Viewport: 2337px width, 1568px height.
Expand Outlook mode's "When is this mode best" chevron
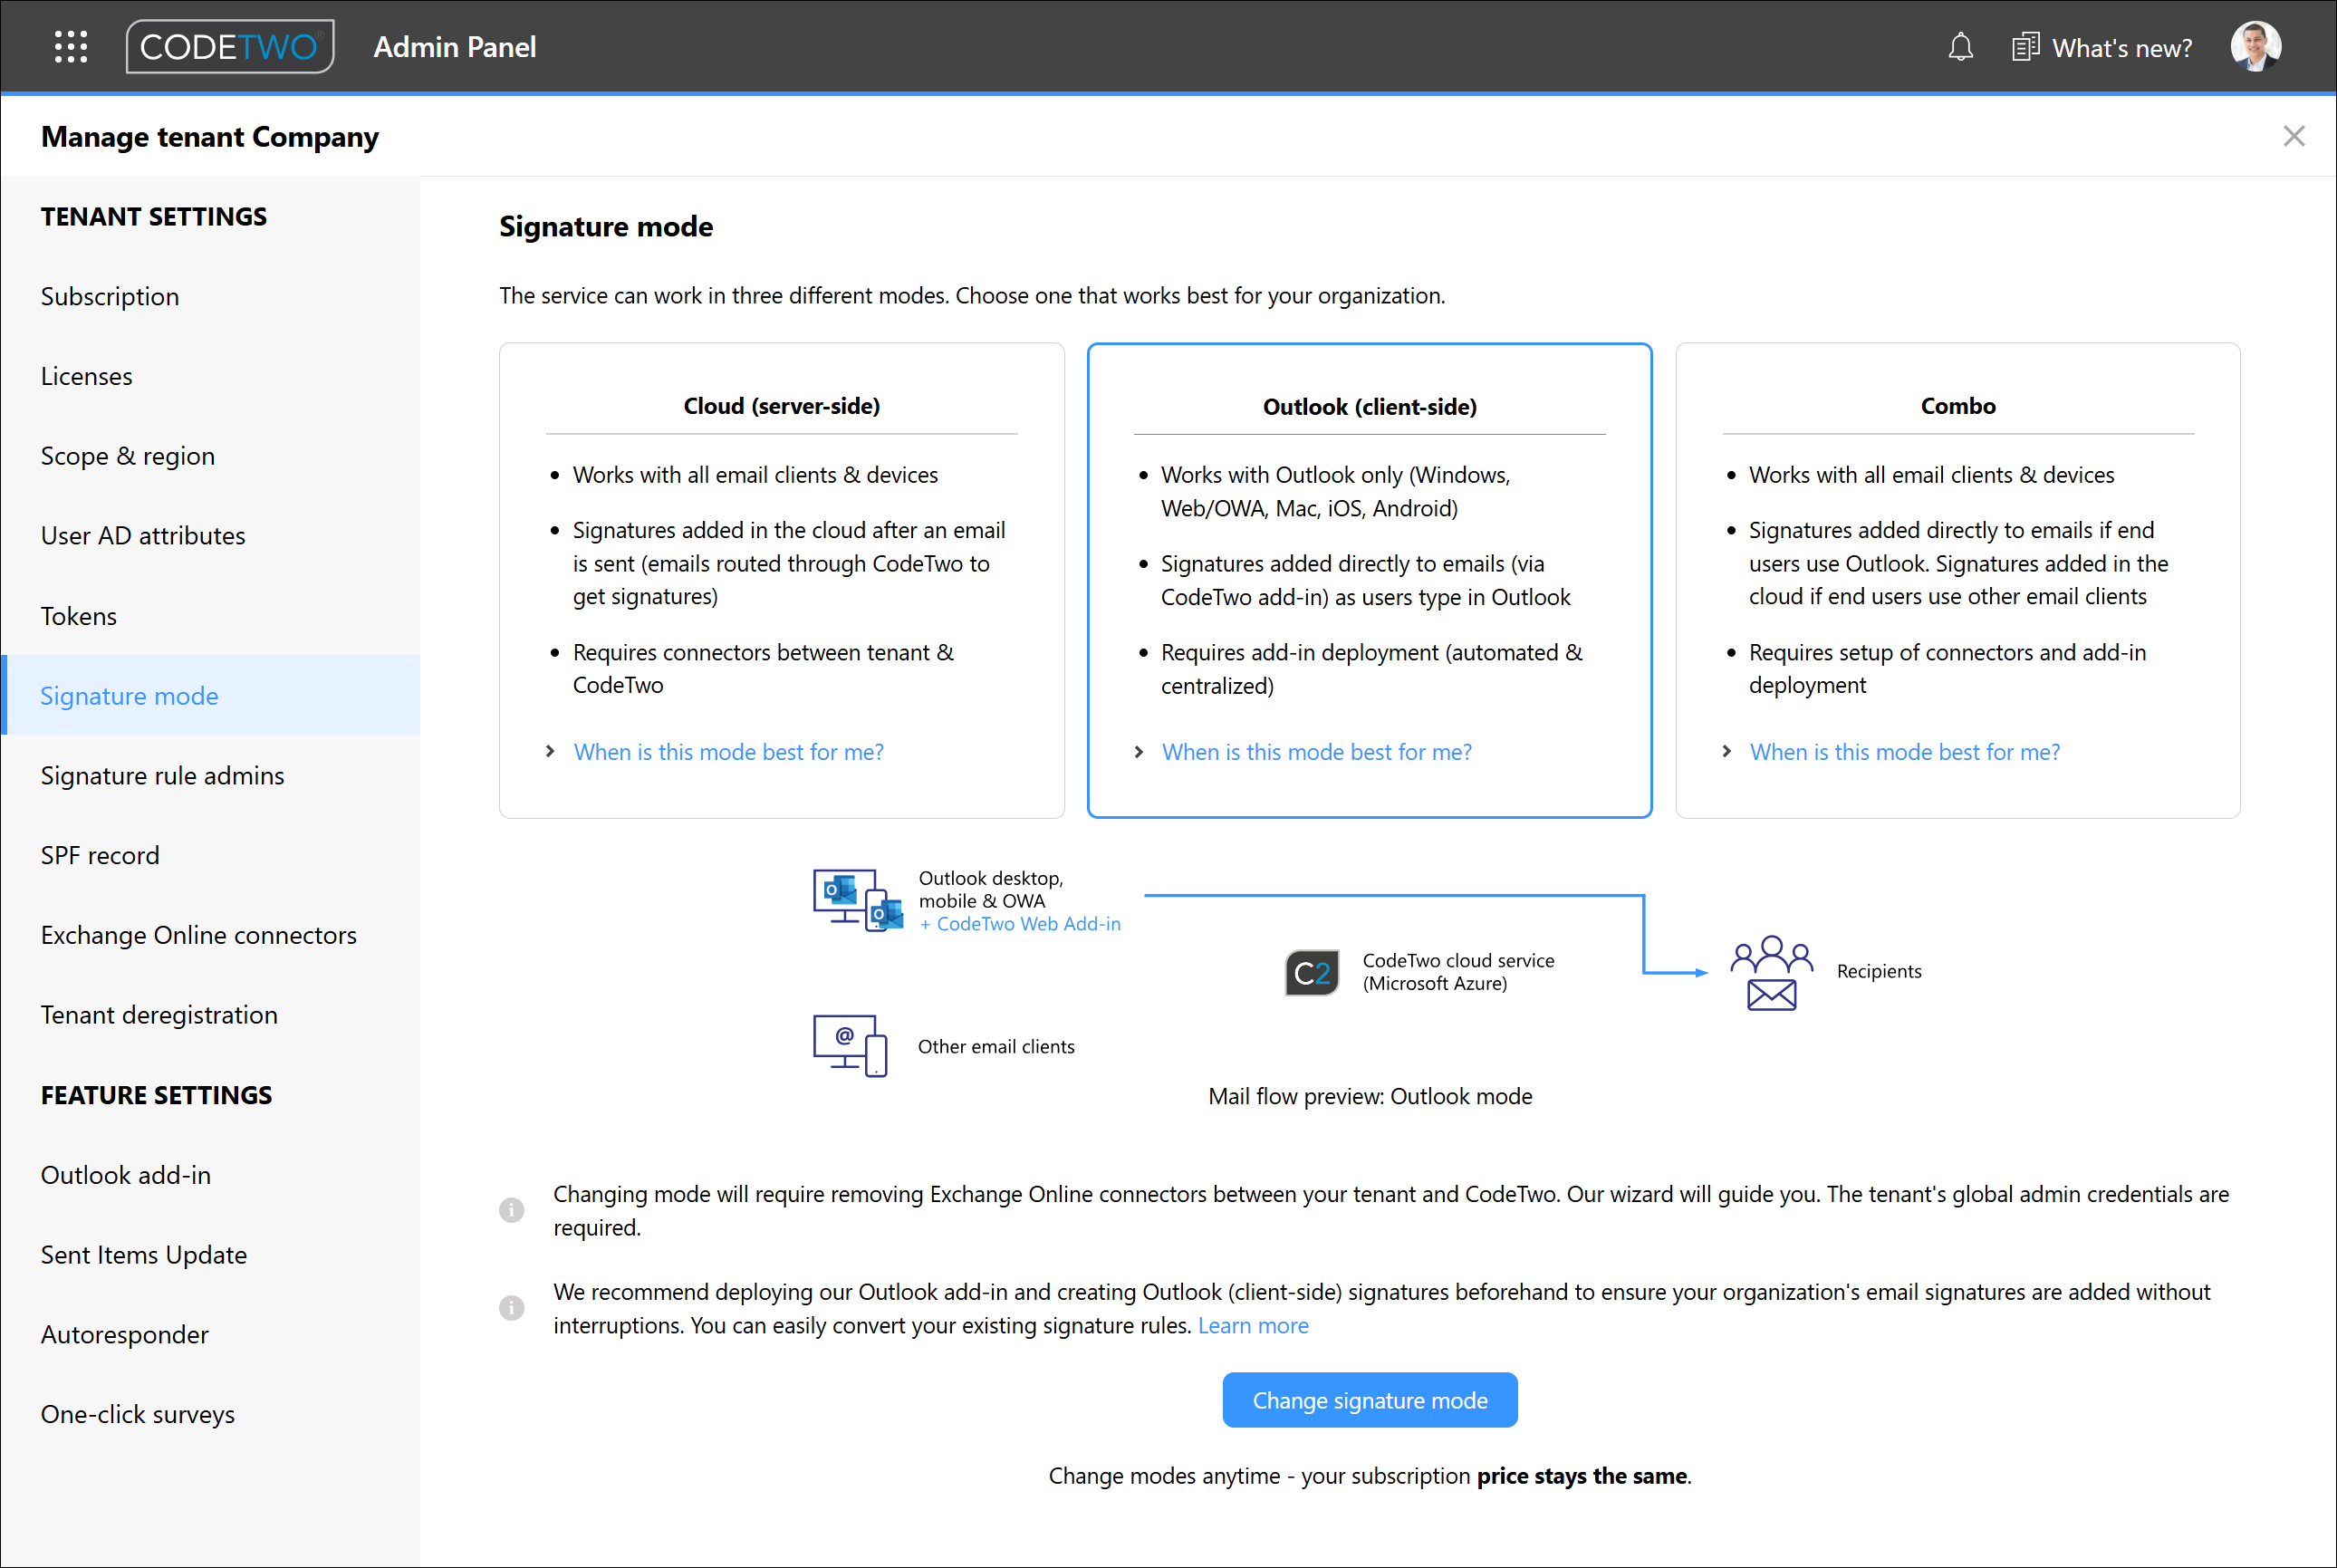tap(1138, 751)
